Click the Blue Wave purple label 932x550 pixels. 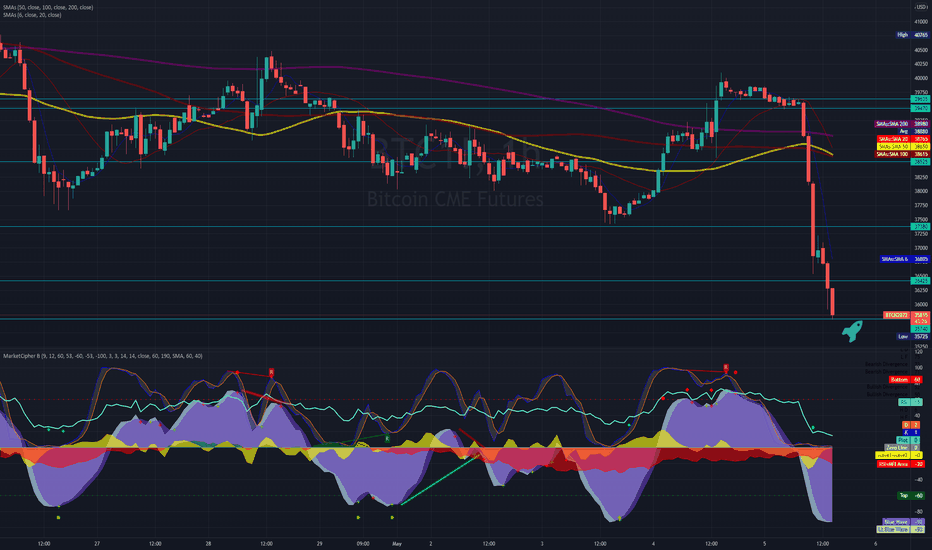pyautogui.click(x=903, y=521)
